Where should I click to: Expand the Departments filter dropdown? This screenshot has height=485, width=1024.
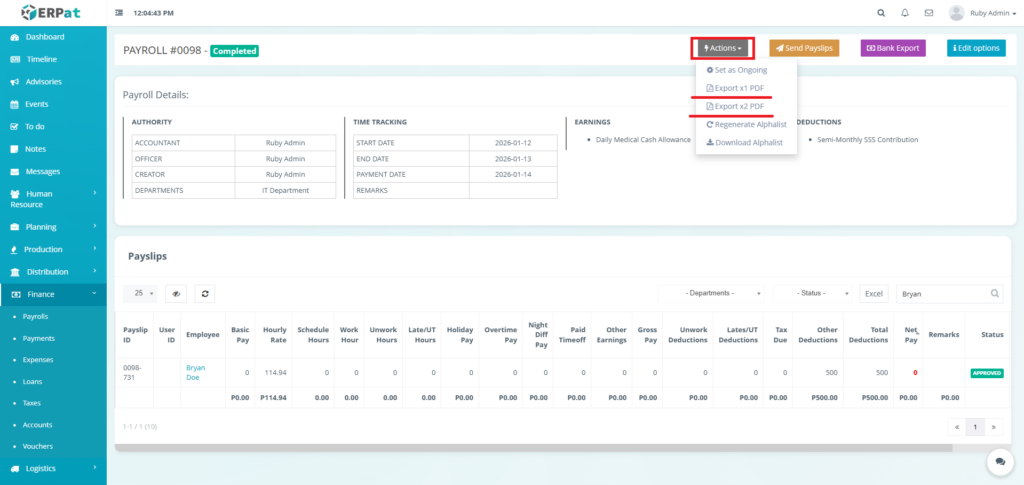712,294
